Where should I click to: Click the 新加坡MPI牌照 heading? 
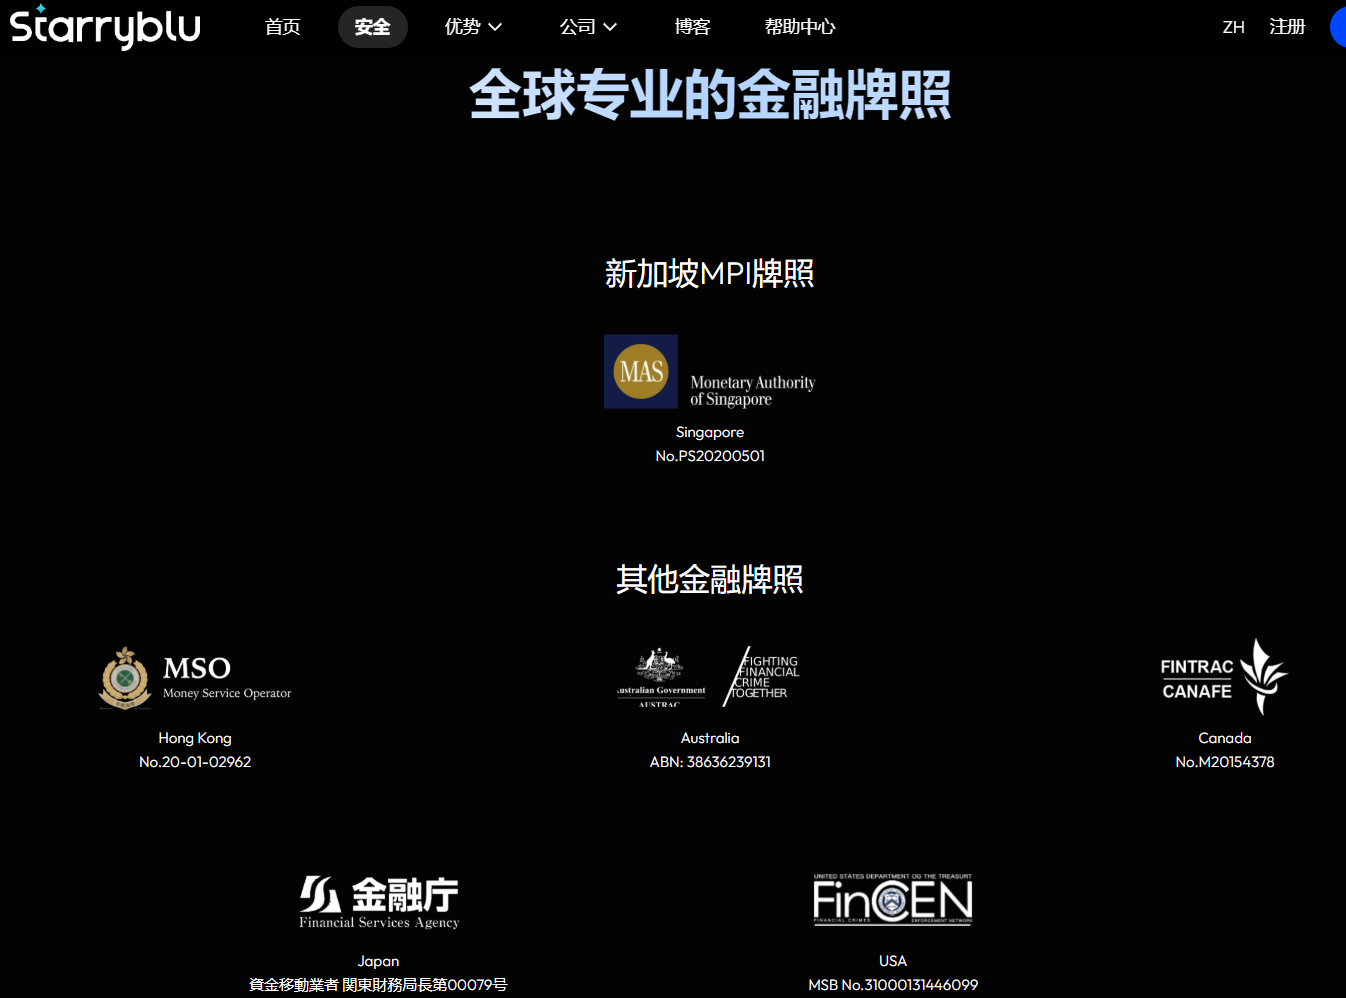pos(710,274)
